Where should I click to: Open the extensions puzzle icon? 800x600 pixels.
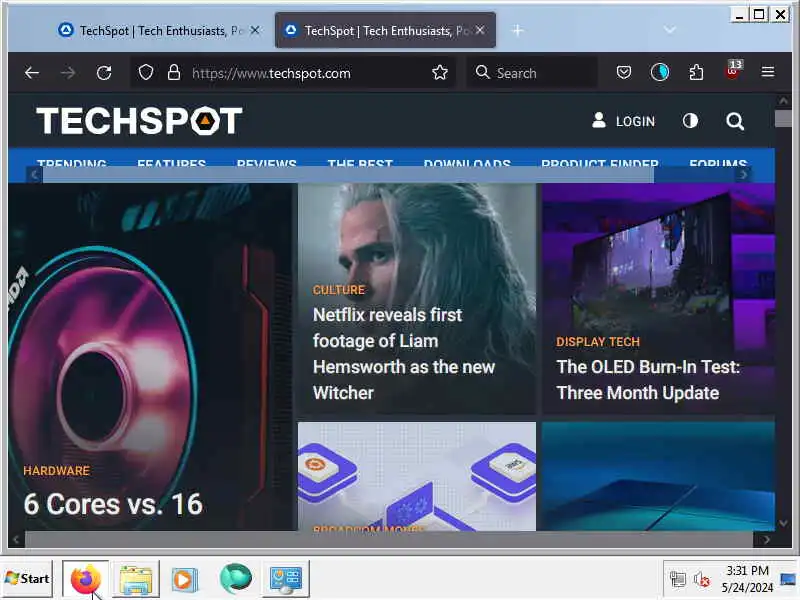[696, 72]
